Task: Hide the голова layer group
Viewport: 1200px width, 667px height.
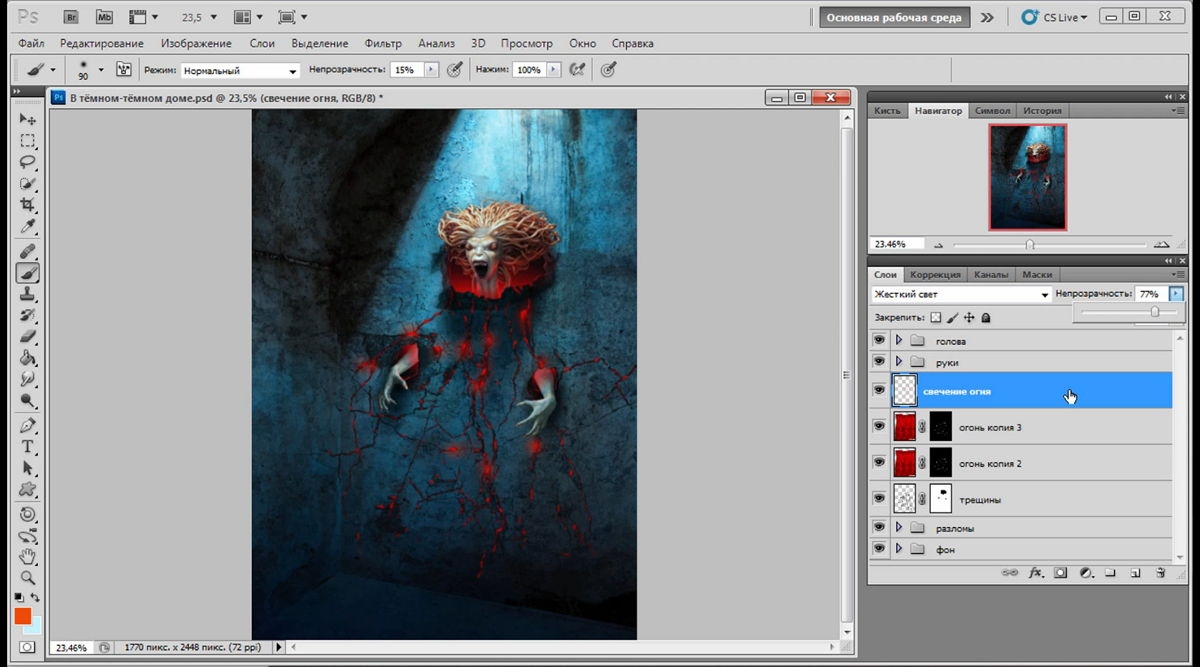Action: [x=879, y=341]
